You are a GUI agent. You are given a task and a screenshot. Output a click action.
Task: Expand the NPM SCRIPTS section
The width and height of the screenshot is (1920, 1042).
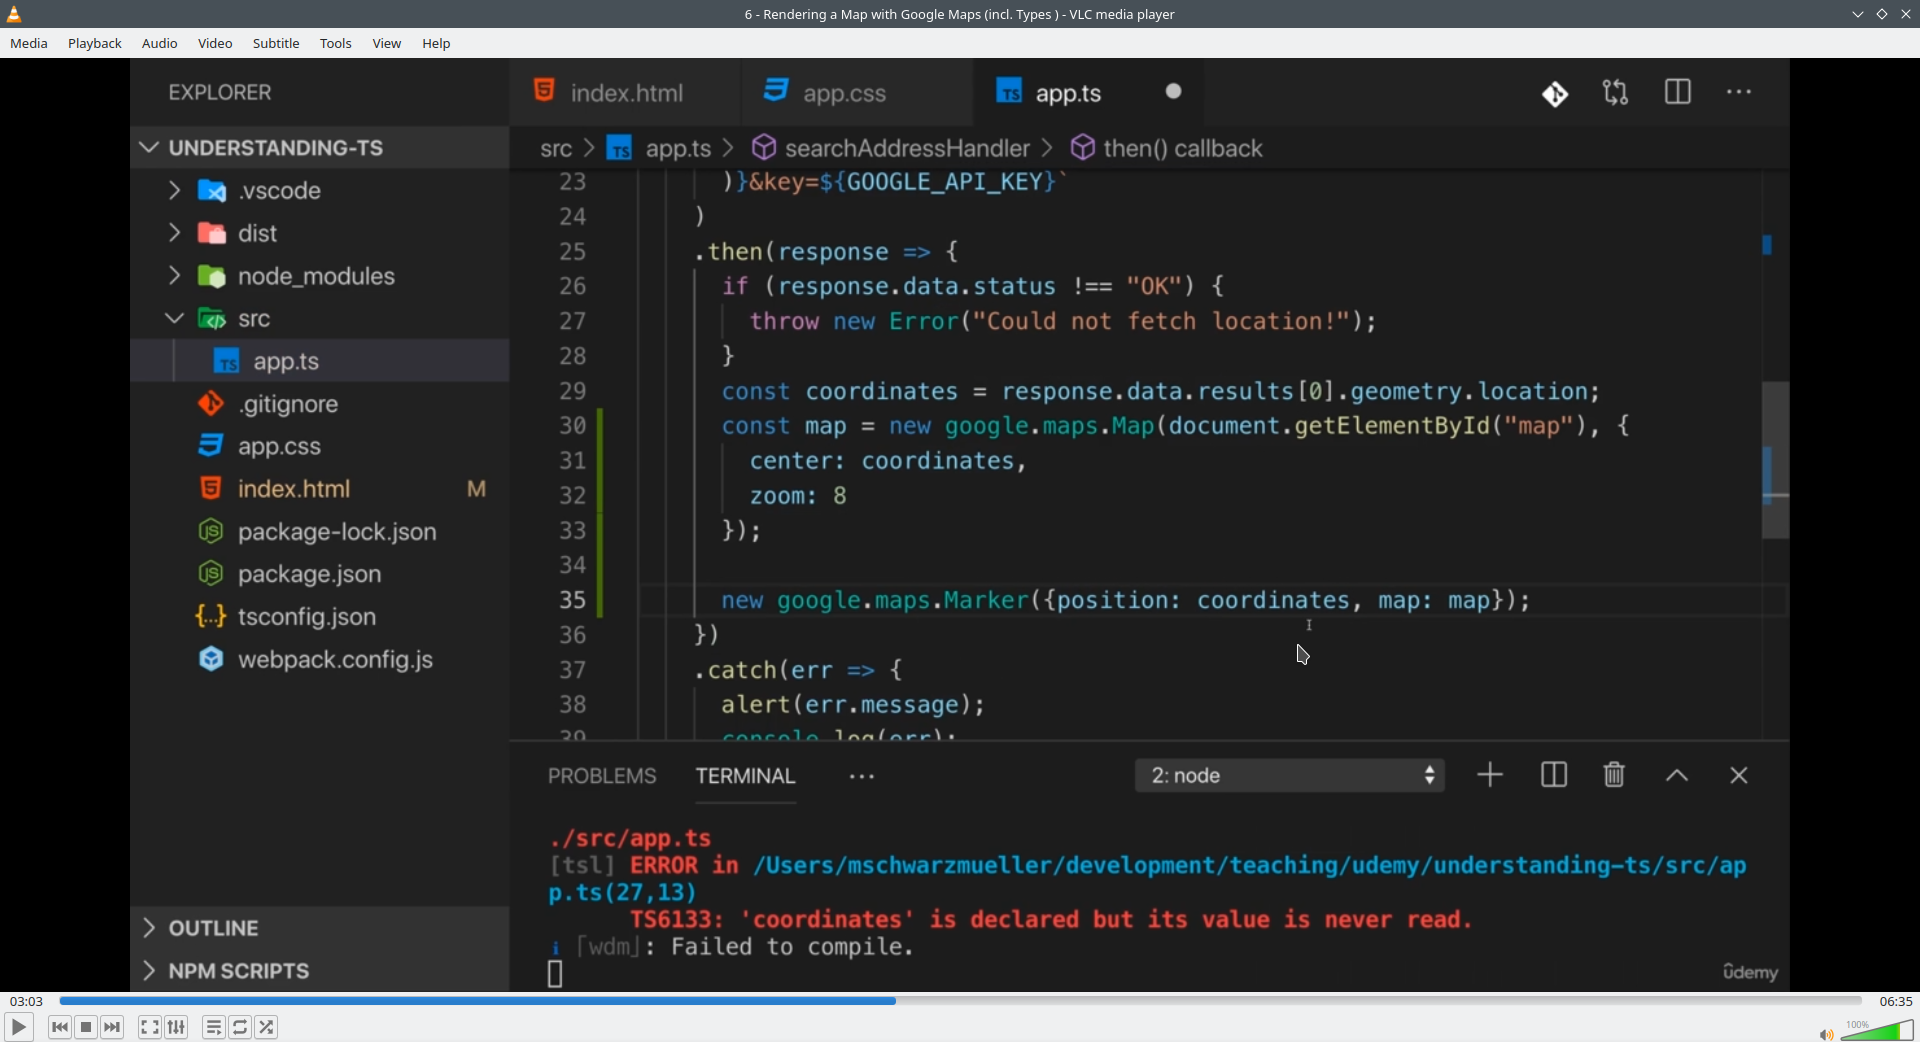320,971
